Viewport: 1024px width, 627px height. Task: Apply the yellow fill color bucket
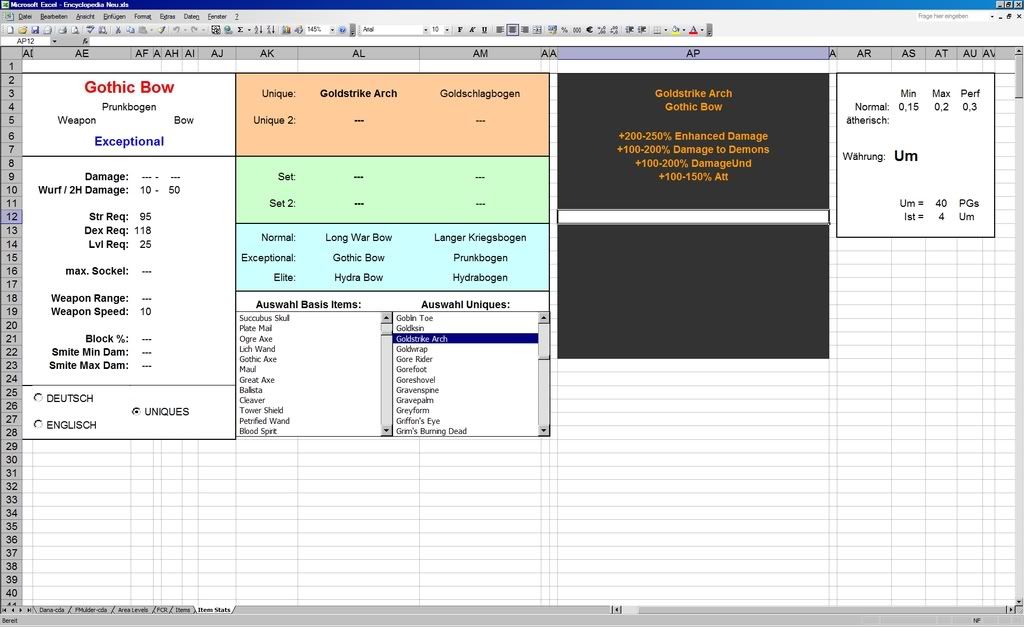coord(675,29)
